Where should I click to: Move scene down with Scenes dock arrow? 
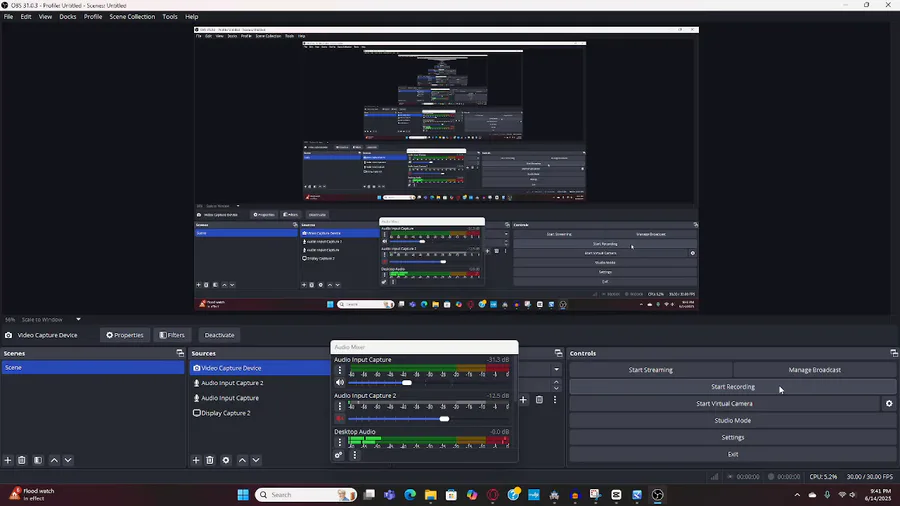click(x=68, y=460)
